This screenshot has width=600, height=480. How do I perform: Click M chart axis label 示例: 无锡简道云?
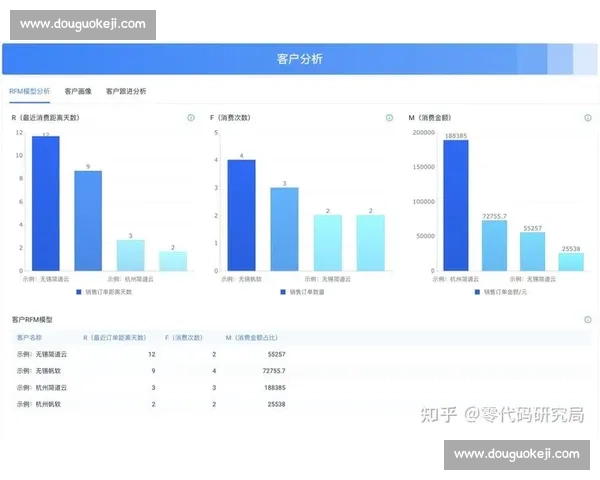tap(532, 279)
